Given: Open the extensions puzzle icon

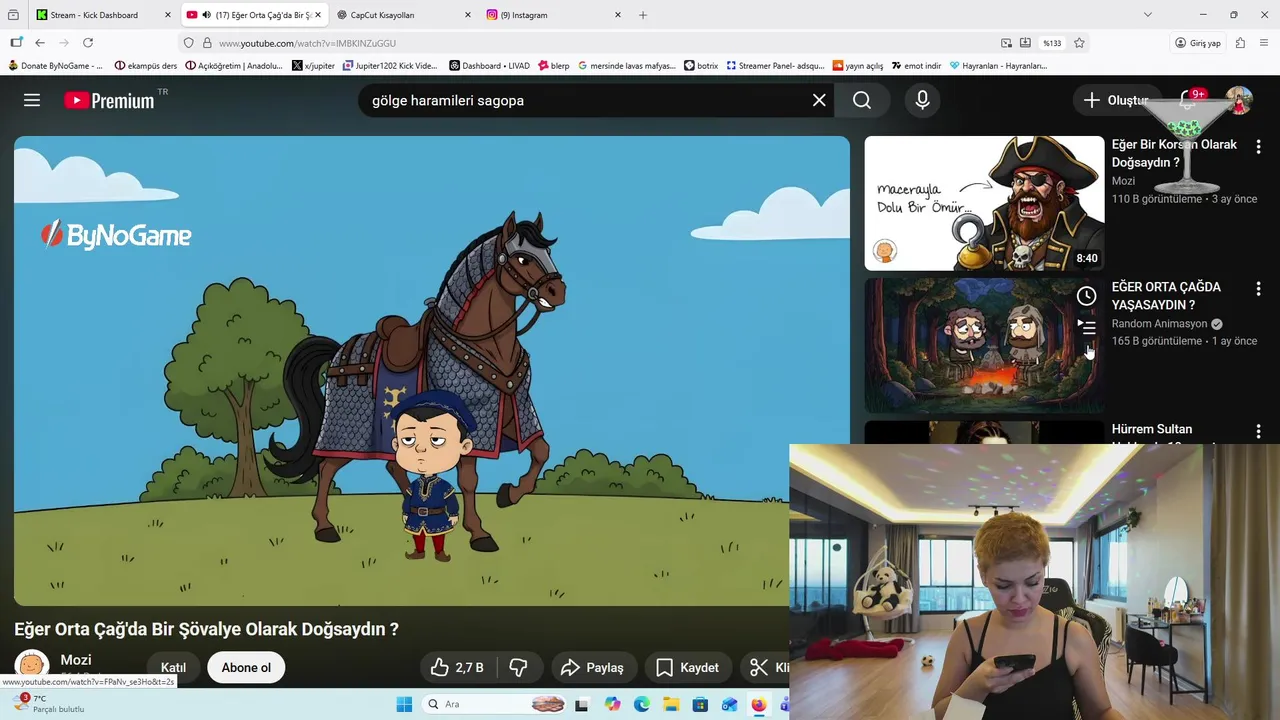Looking at the screenshot, I should (1240, 43).
